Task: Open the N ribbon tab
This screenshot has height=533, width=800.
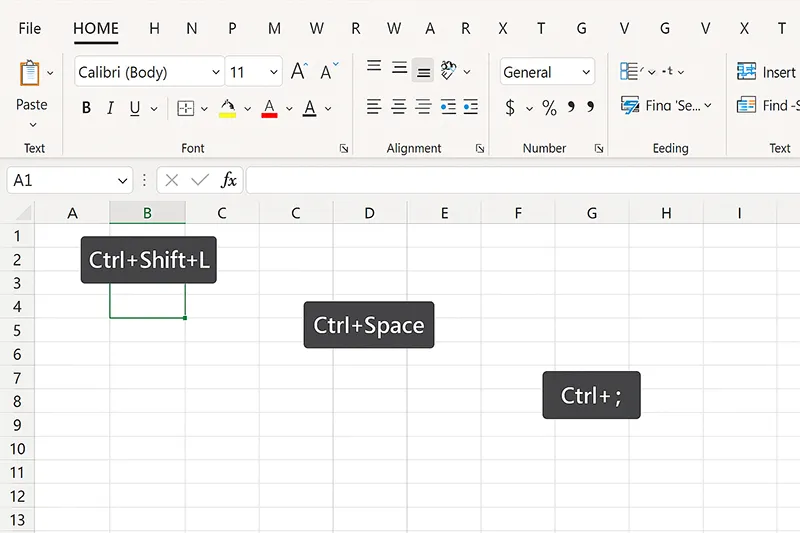Action: point(192,29)
